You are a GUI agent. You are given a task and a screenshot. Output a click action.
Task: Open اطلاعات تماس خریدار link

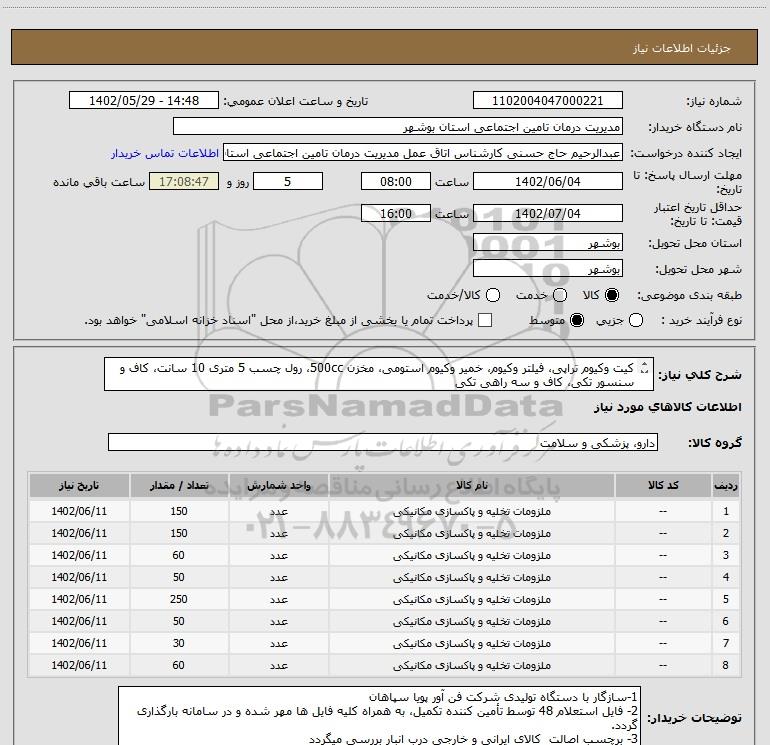click(x=165, y=153)
